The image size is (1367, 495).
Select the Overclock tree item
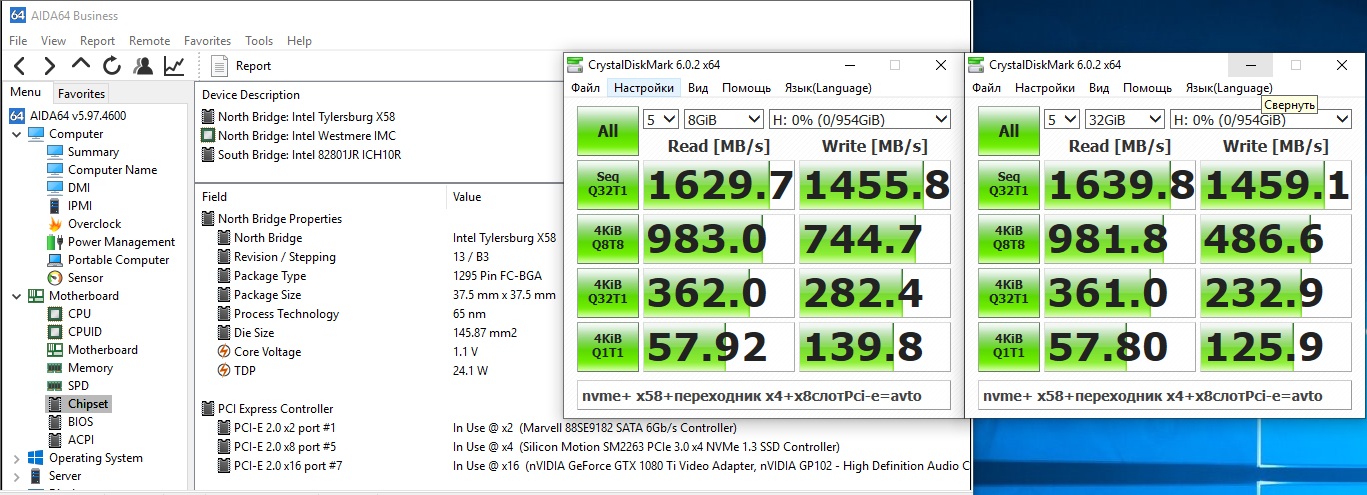pos(94,224)
